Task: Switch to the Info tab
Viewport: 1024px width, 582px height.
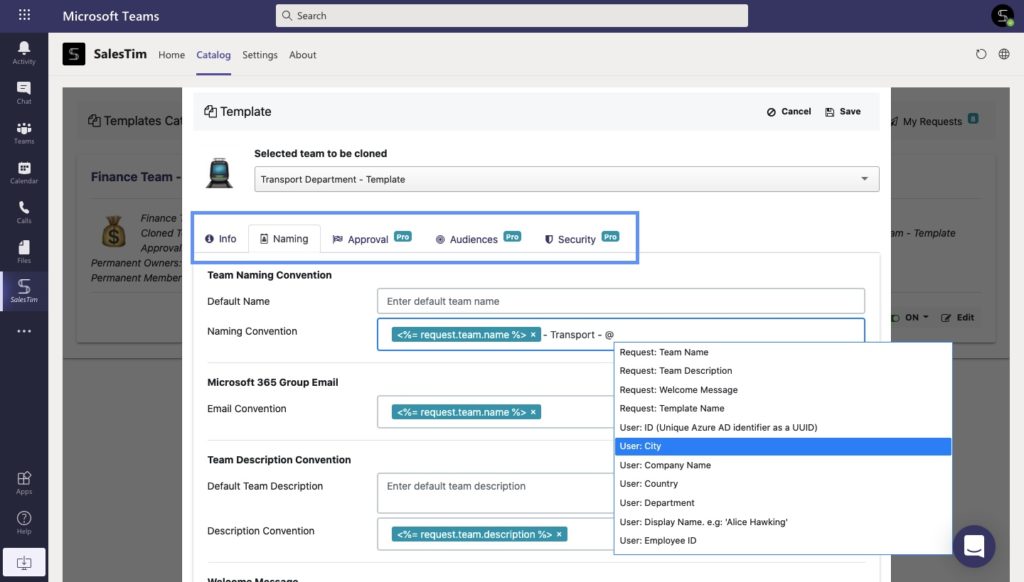Action: (221, 239)
